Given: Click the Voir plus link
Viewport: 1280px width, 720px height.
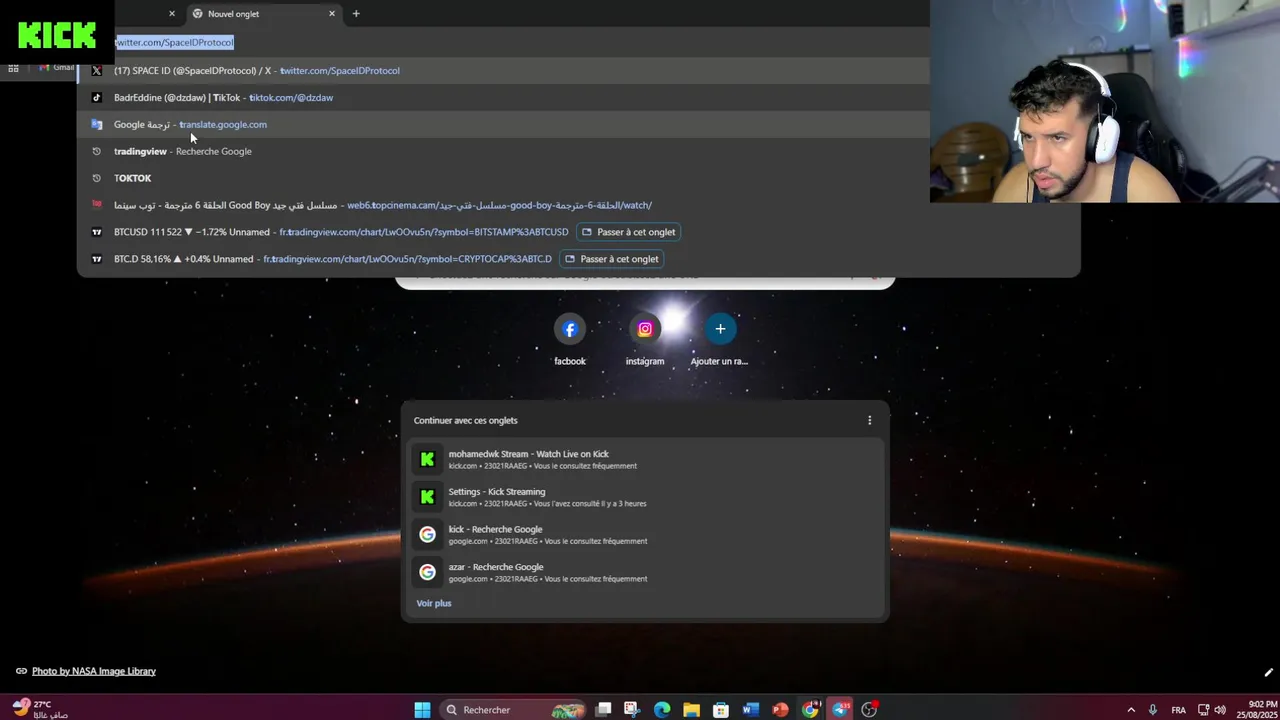Looking at the screenshot, I should click(x=434, y=604).
